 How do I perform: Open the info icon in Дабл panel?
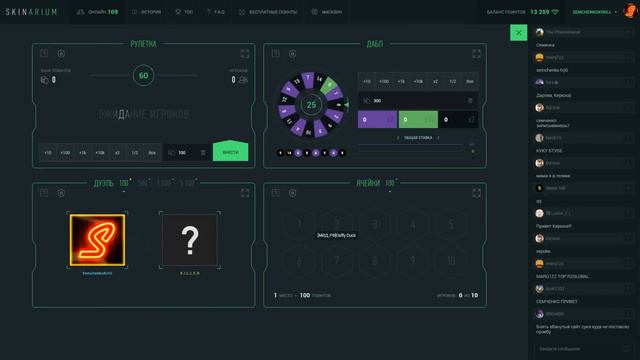(276, 53)
